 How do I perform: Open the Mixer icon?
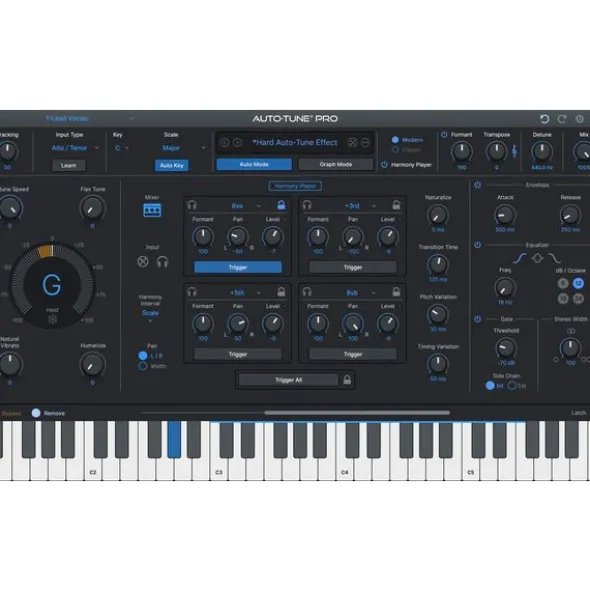tap(152, 210)
